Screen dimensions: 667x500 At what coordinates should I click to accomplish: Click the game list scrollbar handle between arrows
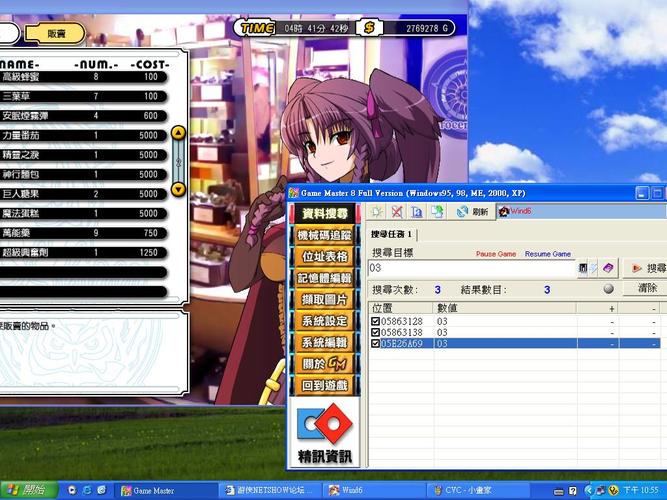pos(179,161)
